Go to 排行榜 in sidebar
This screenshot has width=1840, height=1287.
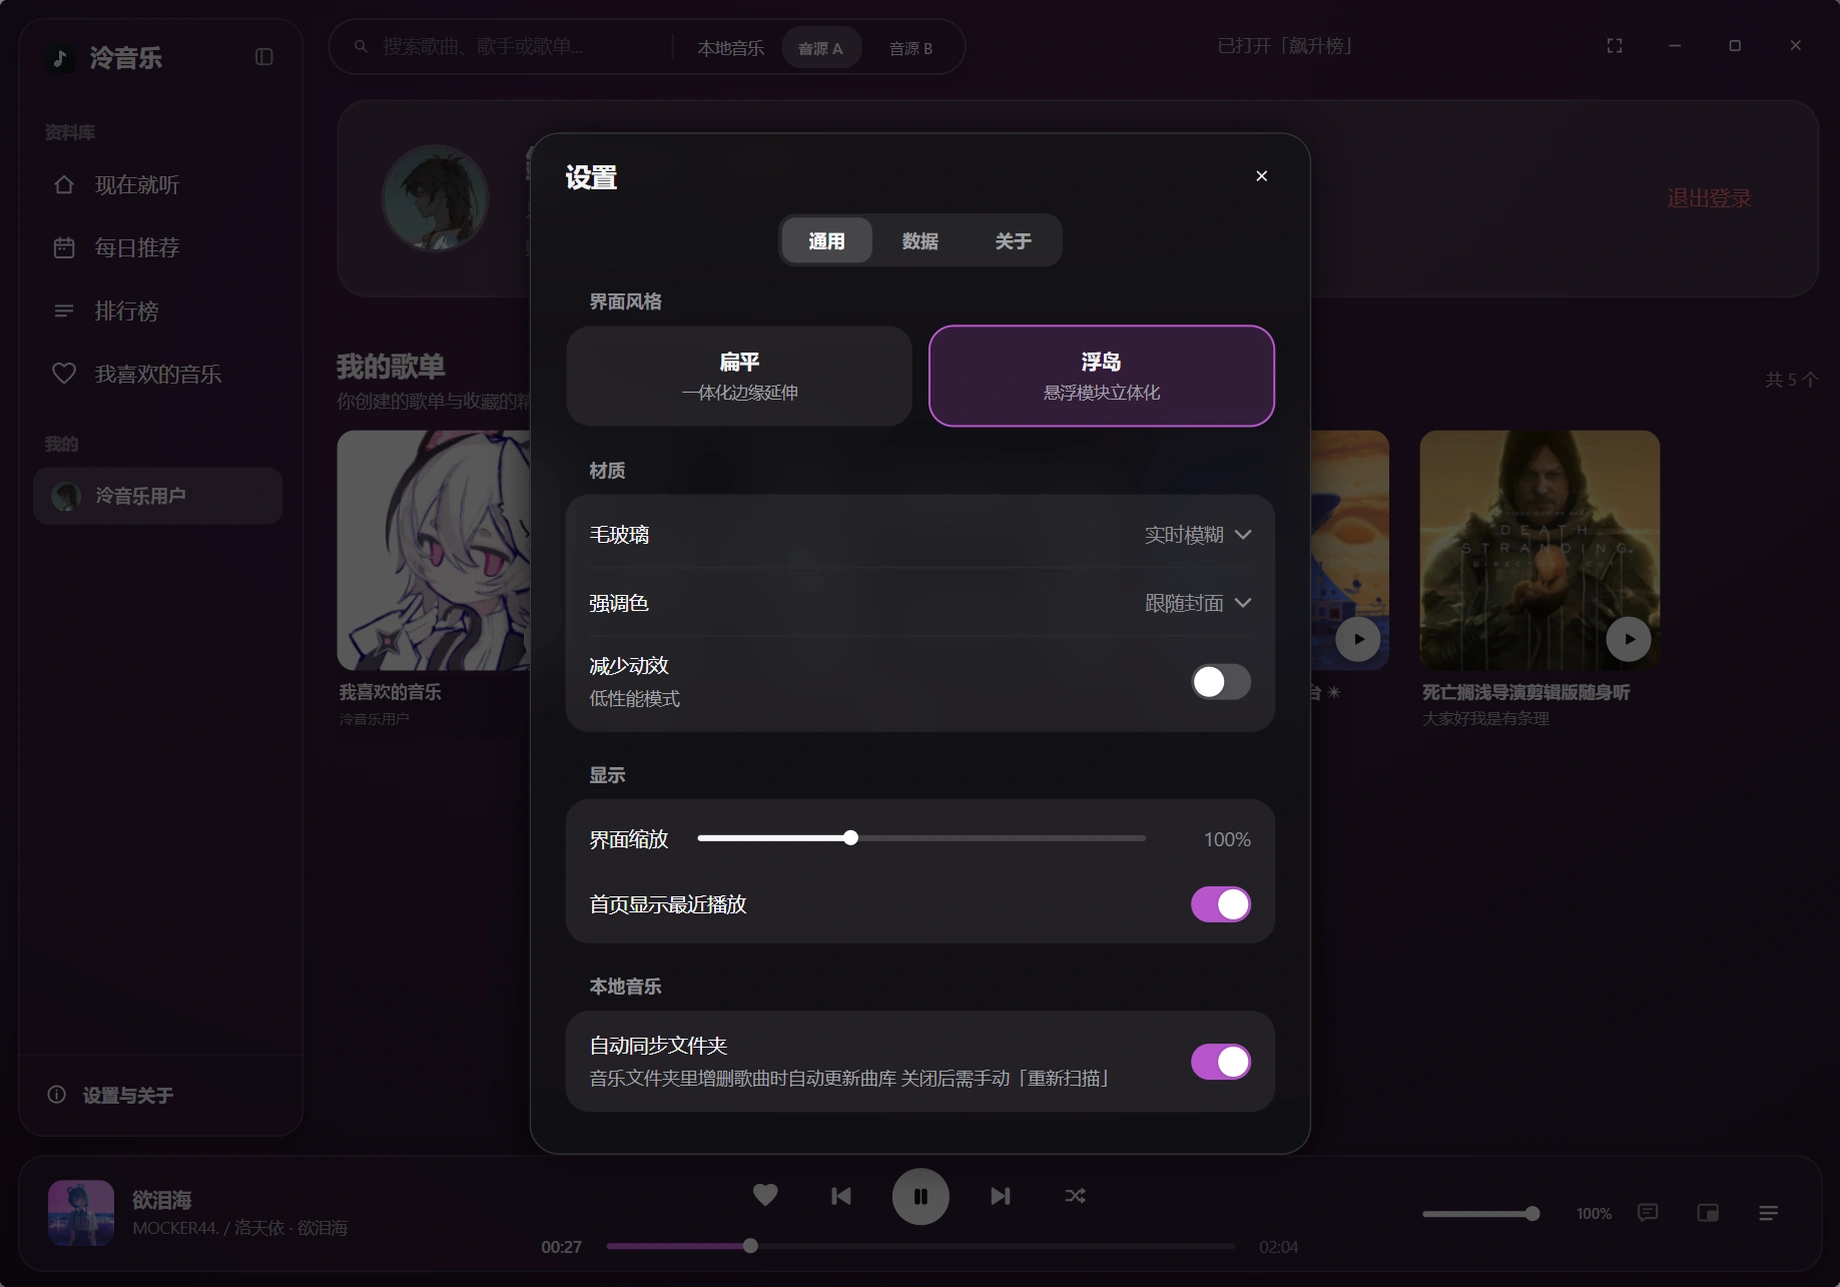158,311
